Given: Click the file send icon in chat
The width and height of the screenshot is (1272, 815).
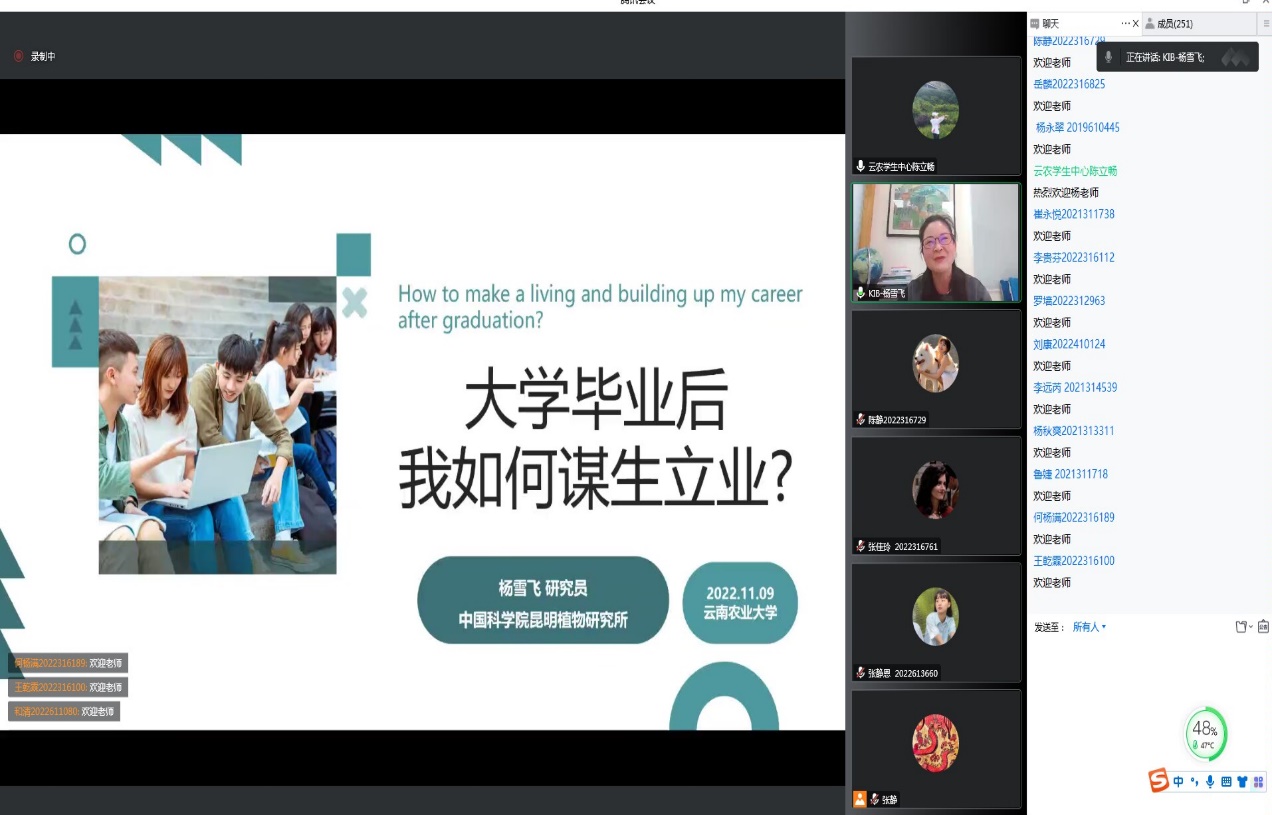Looking at the screenshot, I should point(1241,627).
